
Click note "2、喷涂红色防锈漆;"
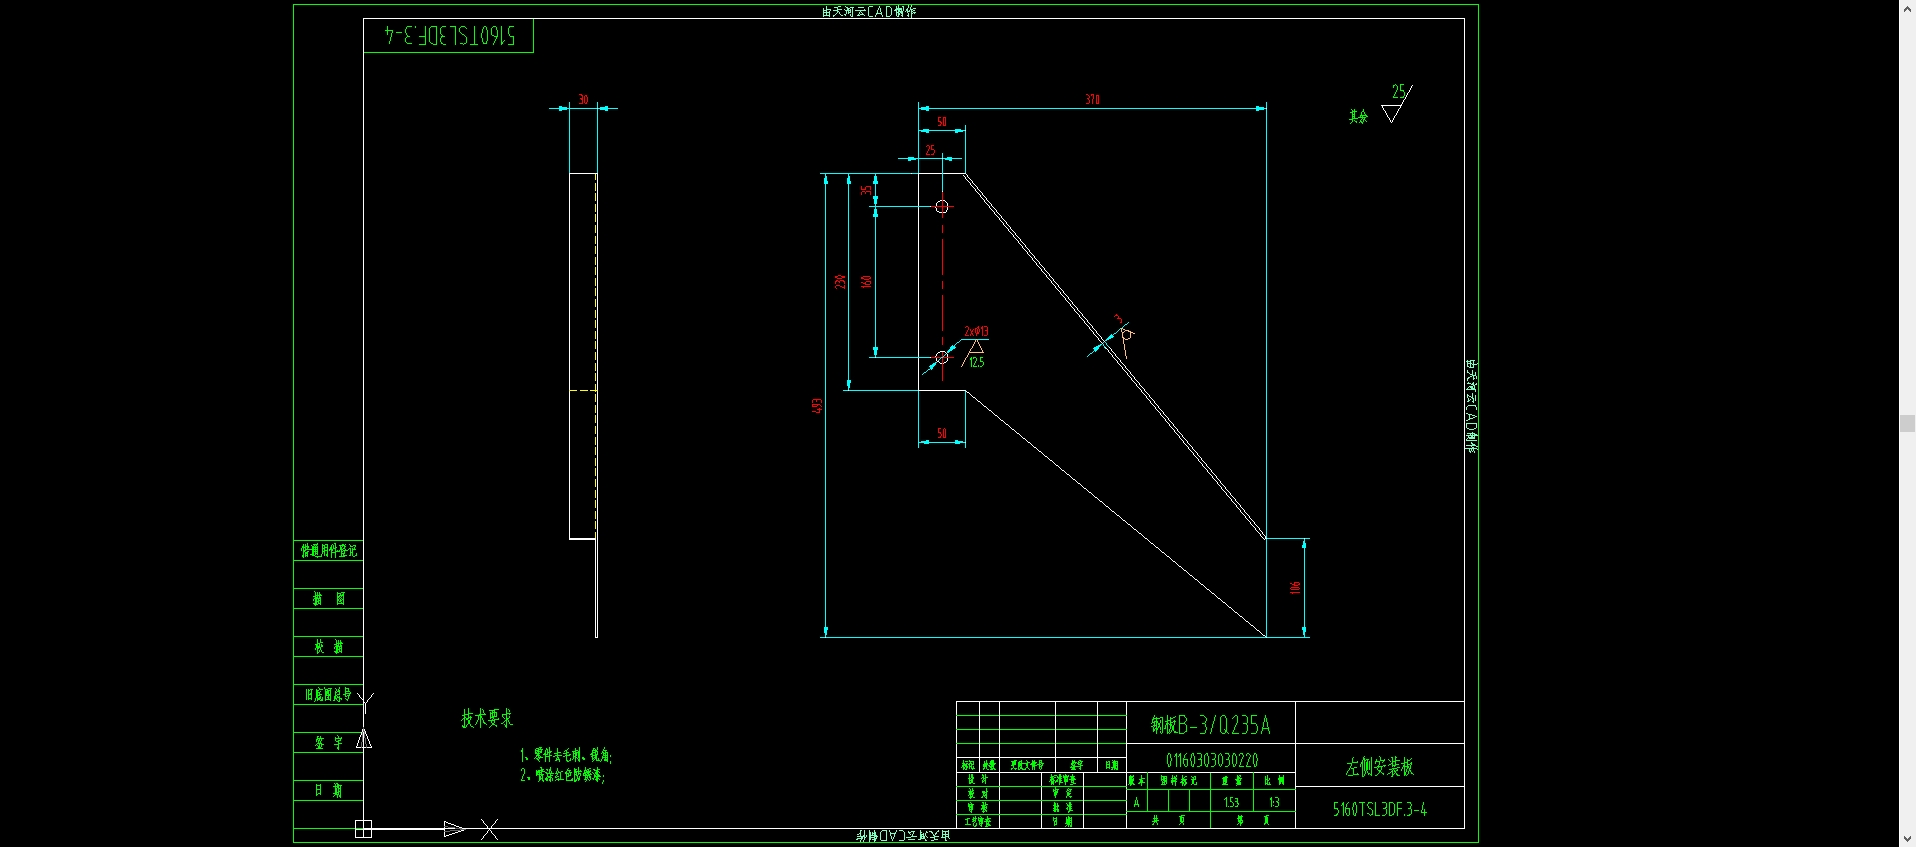point(562,774)
